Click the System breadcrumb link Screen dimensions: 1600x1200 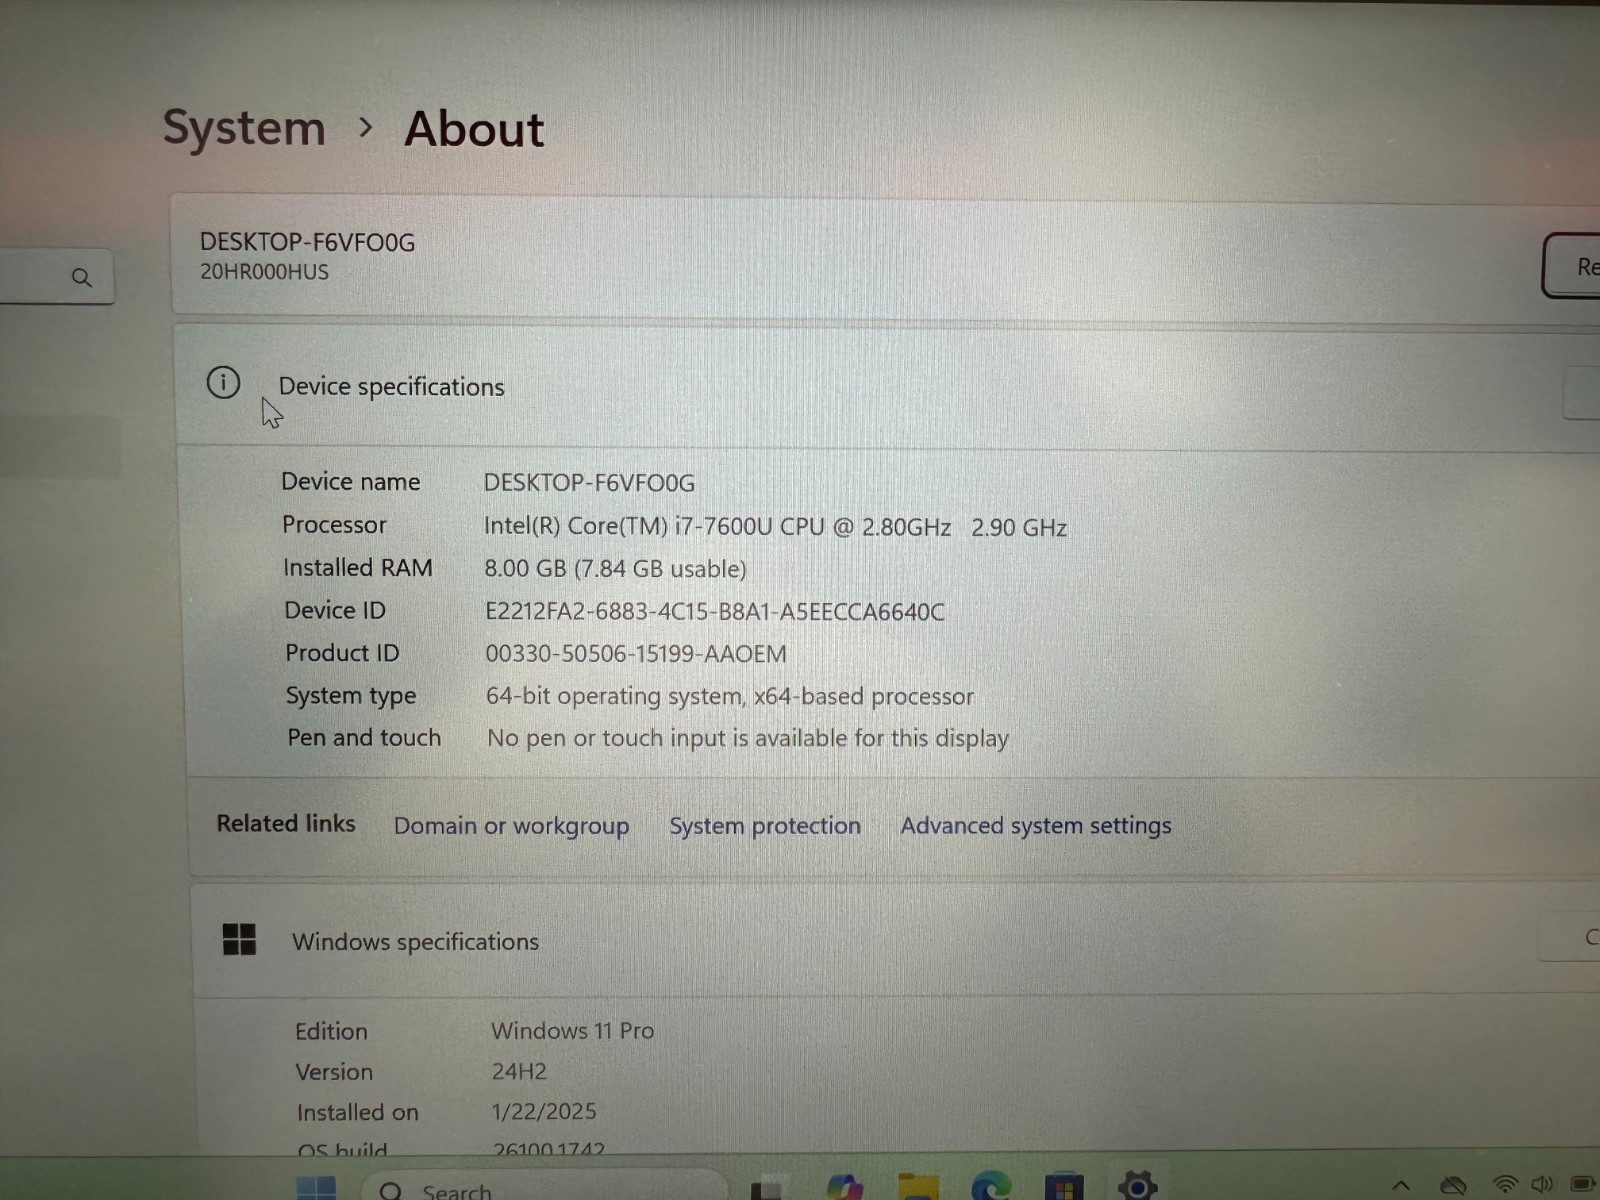point(244,128)
